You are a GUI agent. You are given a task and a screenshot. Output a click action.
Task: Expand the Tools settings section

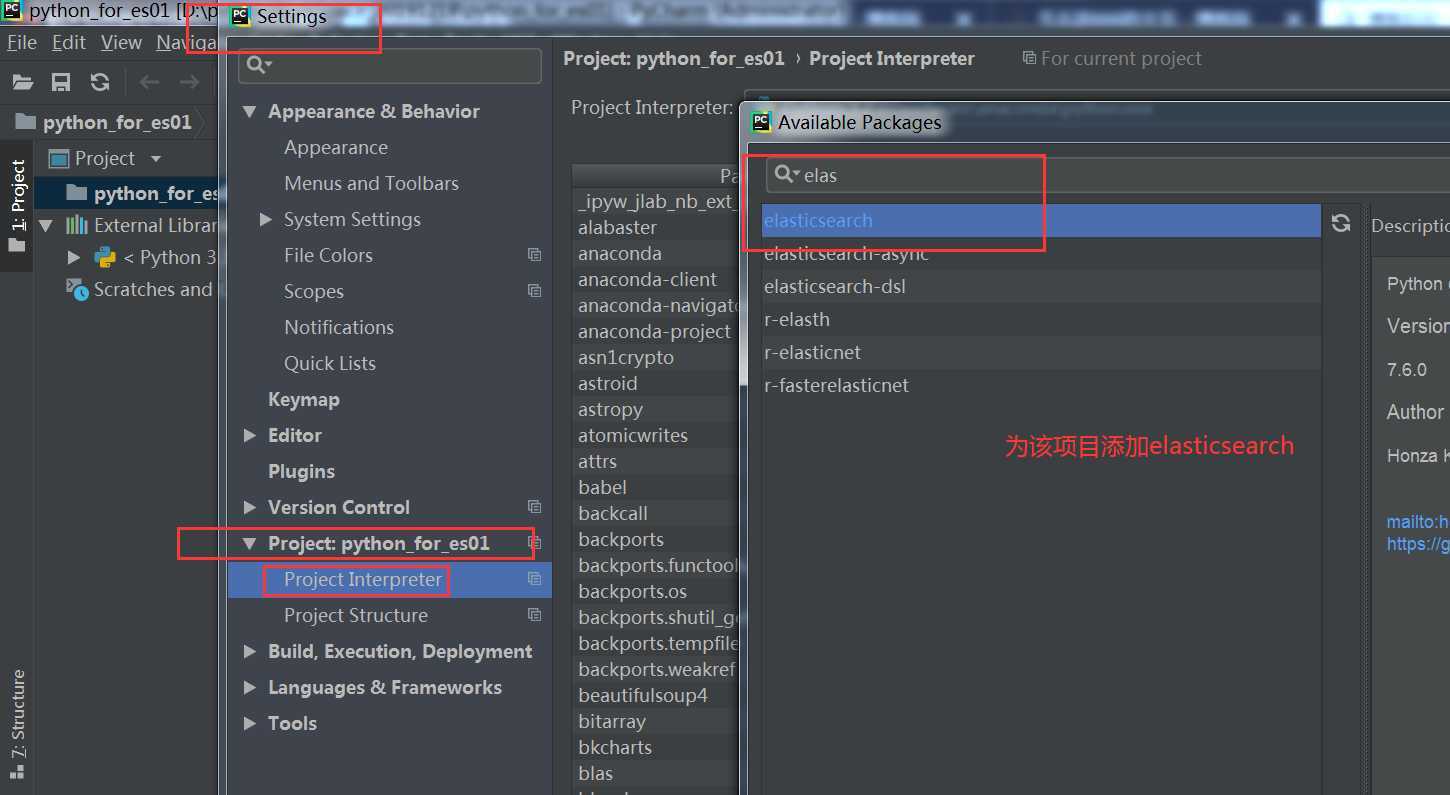(x=249, y=723)
